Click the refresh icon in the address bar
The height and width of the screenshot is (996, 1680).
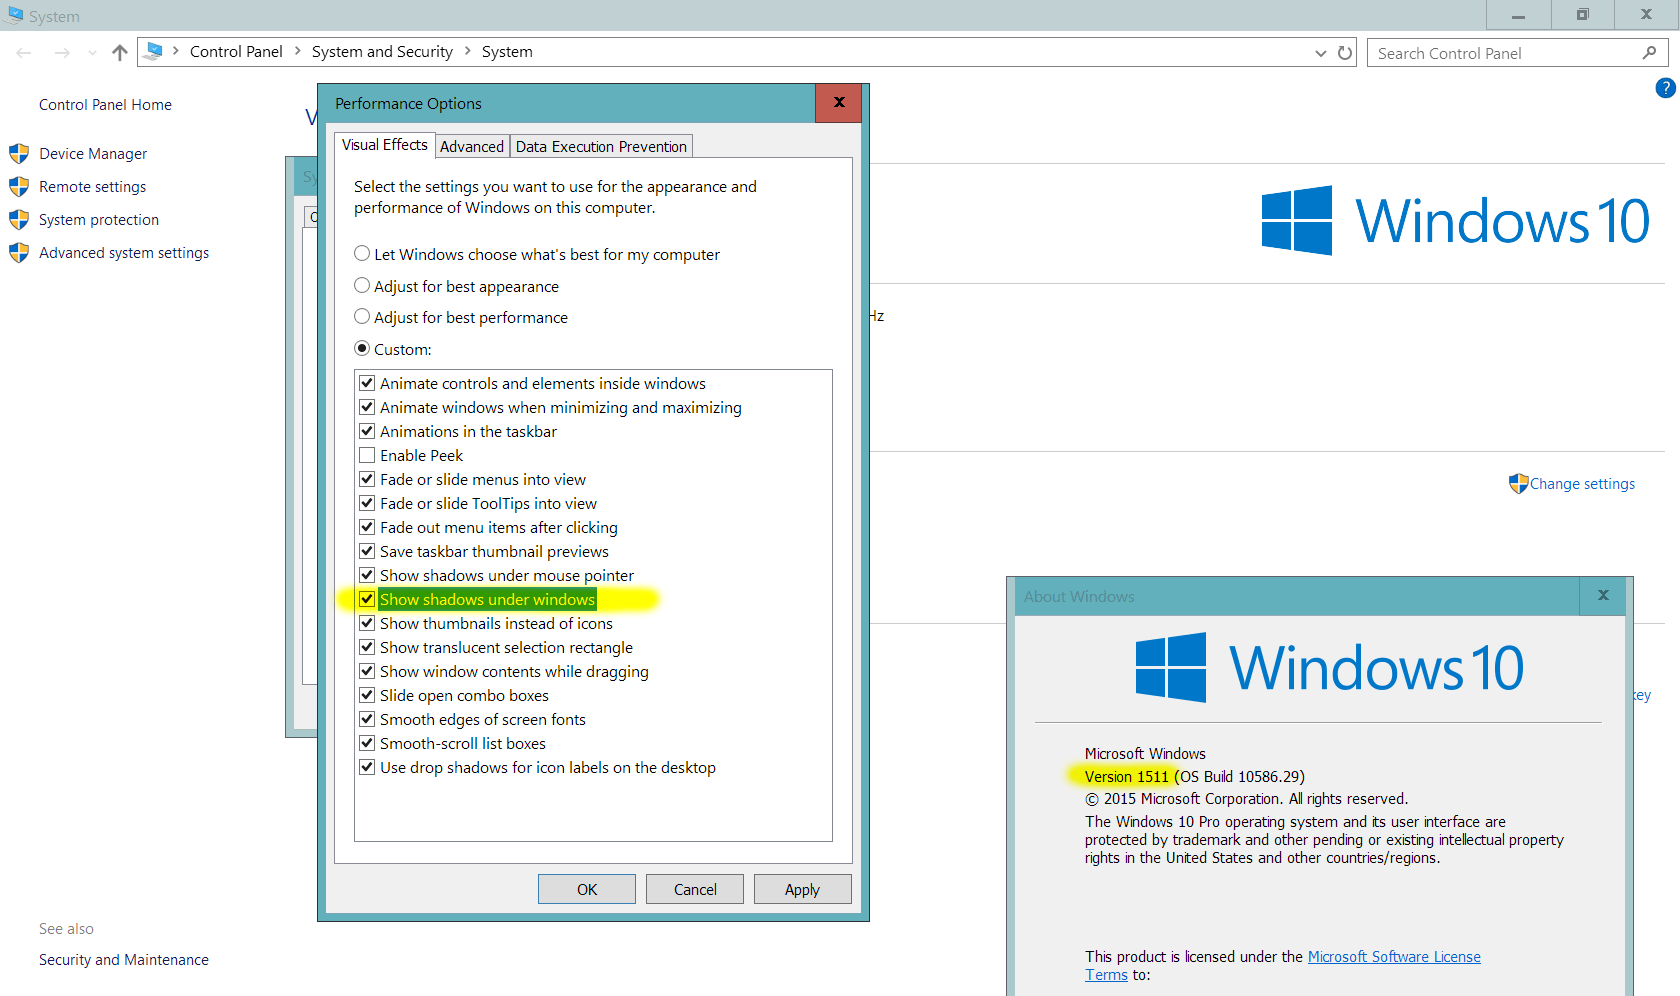(1344, 52)
